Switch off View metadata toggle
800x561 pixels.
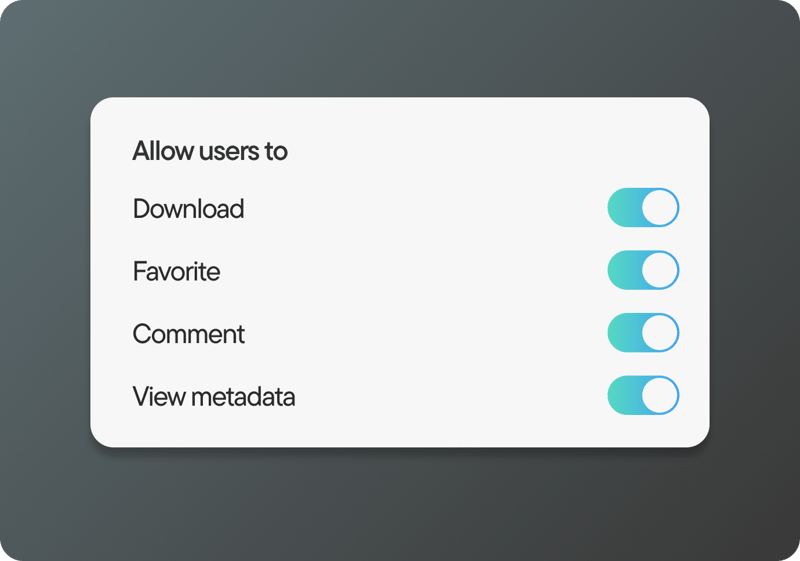point(643,395)
